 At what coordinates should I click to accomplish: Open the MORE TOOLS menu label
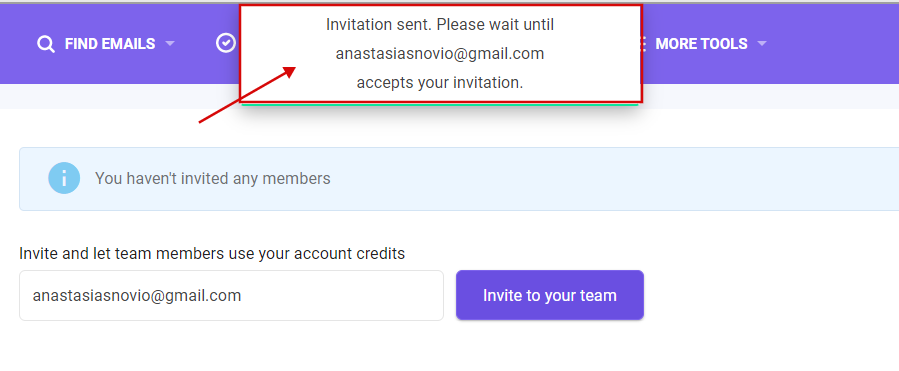coord(701,44)
